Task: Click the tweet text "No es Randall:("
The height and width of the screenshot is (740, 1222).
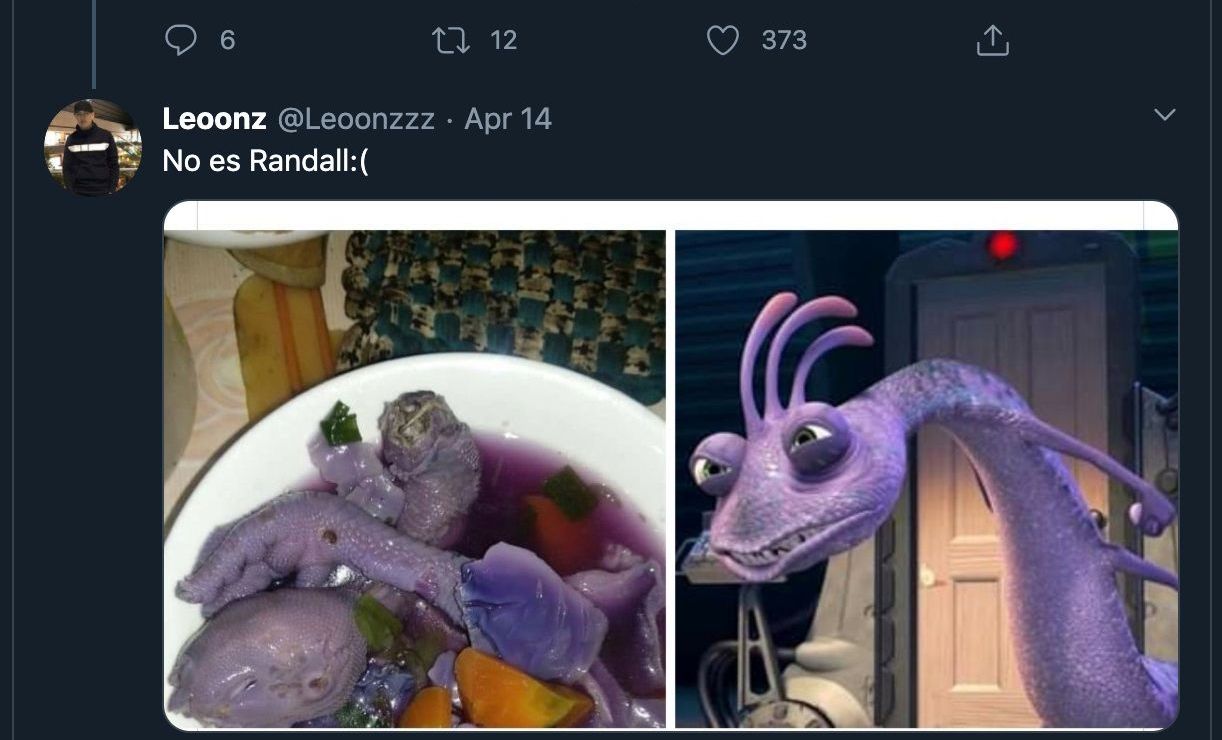Action: (265, 160)
